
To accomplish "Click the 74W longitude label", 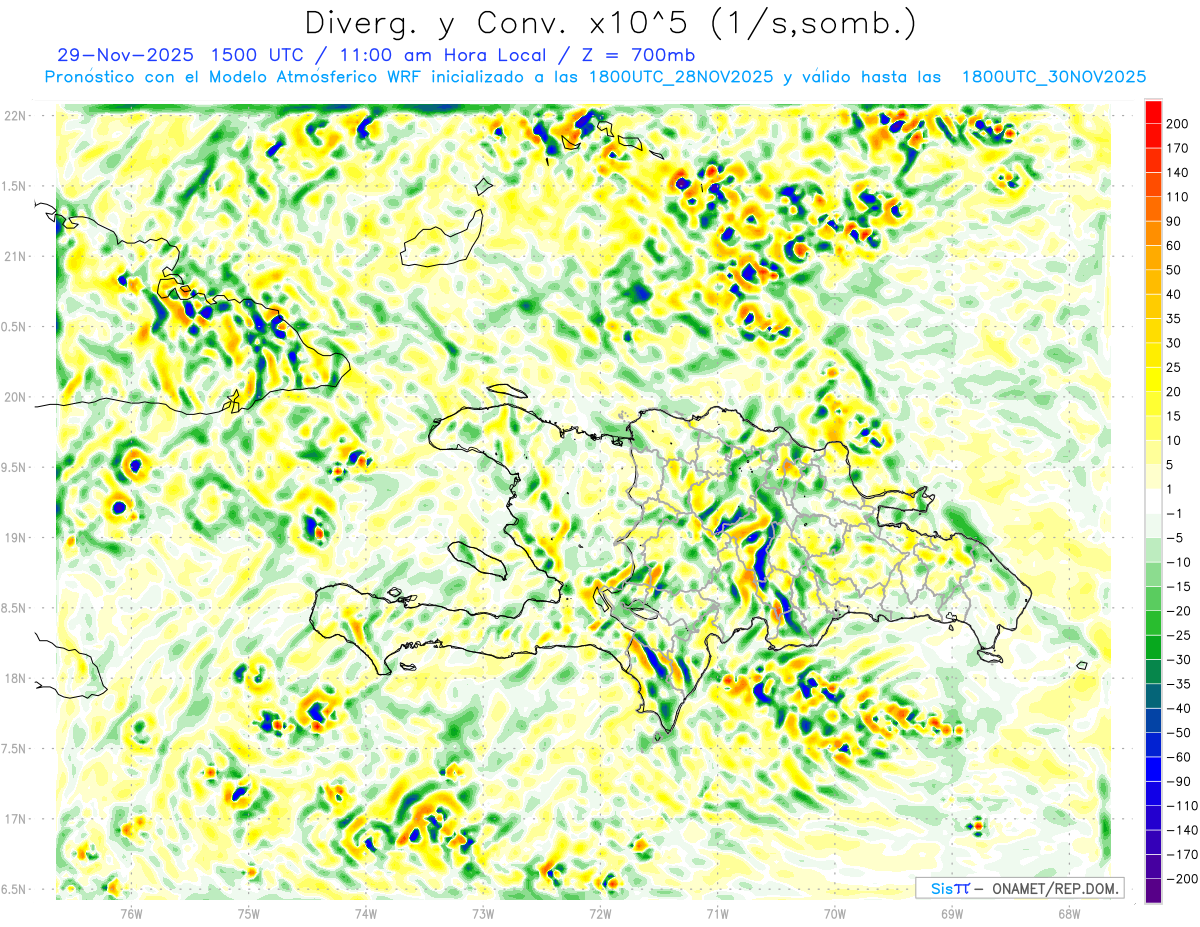I will [366, 913].
